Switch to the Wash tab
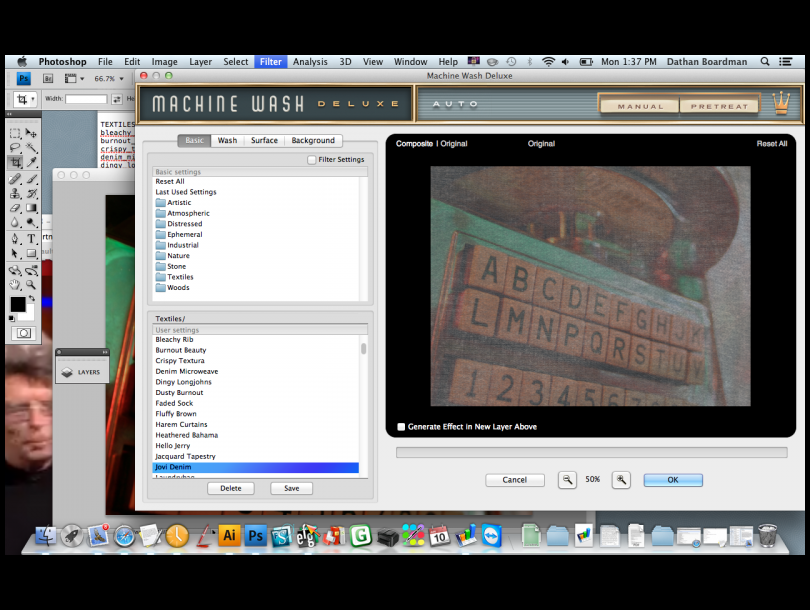Image resolution: width=810 pixels, height=610 pixels. pos(227,140)
